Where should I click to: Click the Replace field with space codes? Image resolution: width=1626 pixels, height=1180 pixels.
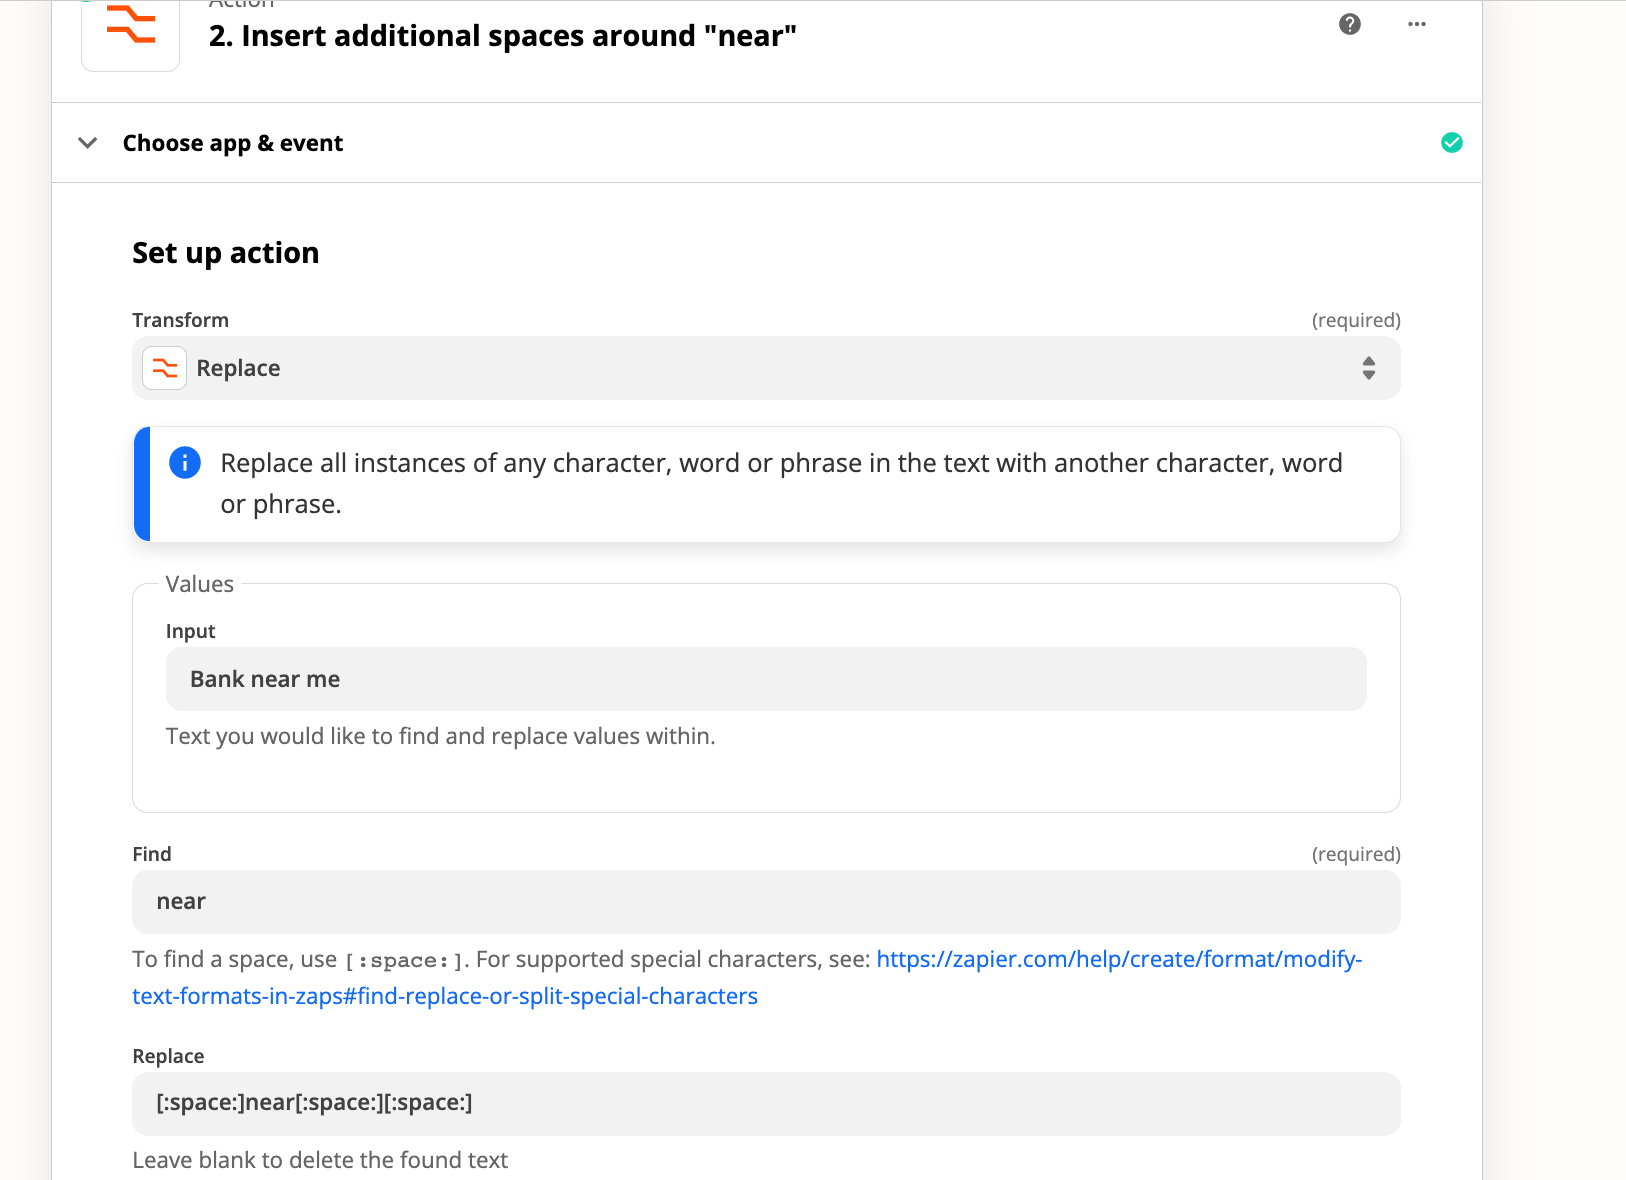tap(766, 1103)
